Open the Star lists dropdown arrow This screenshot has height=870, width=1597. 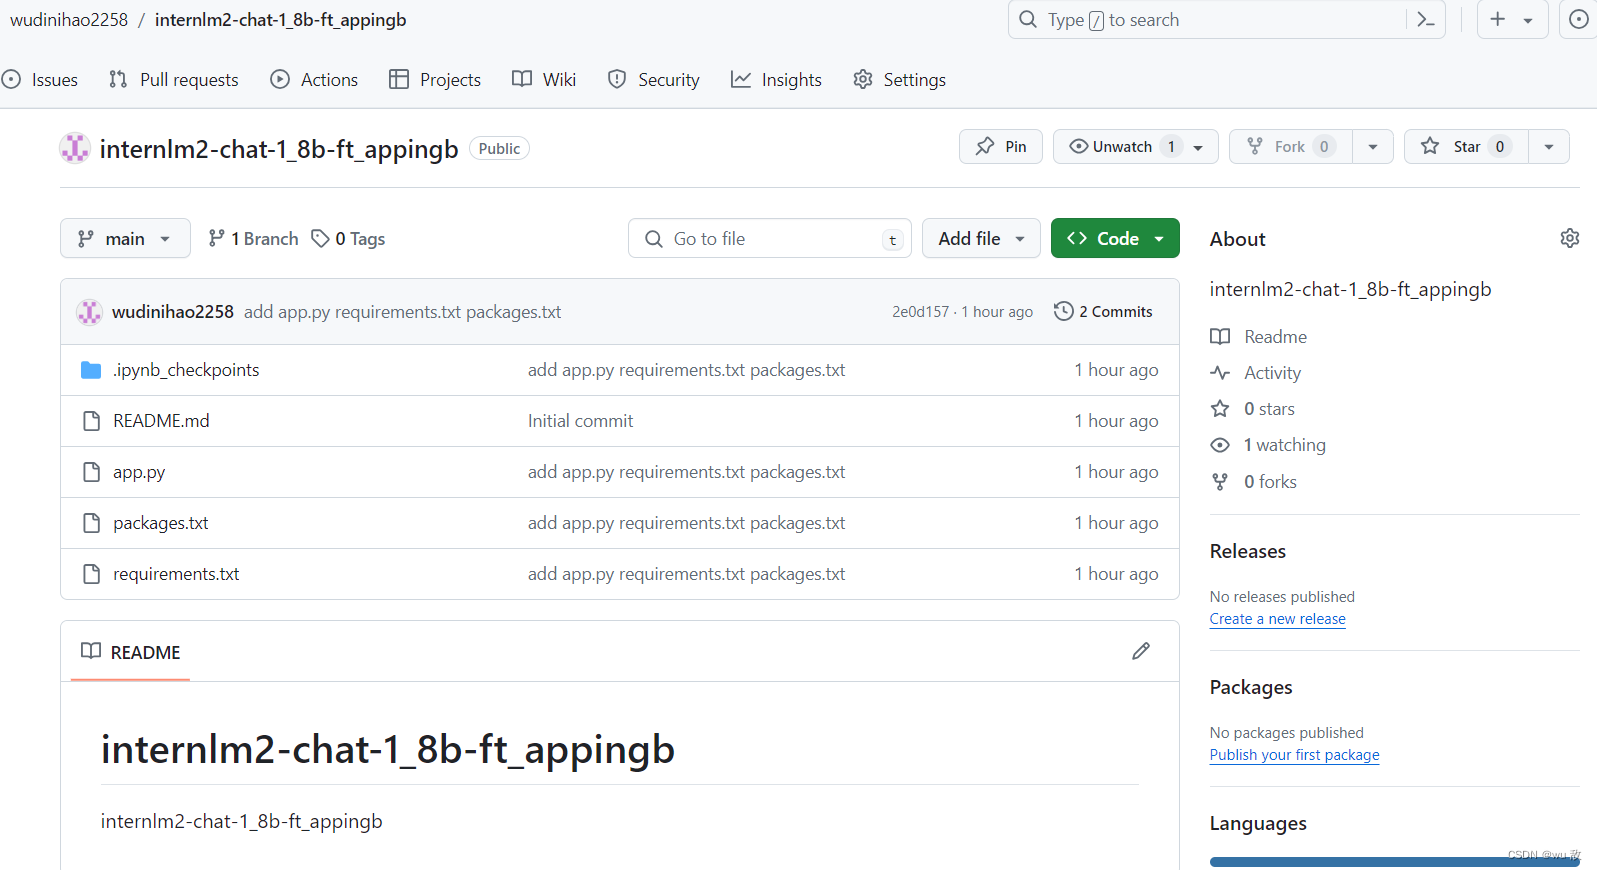tap(1549, 147)
